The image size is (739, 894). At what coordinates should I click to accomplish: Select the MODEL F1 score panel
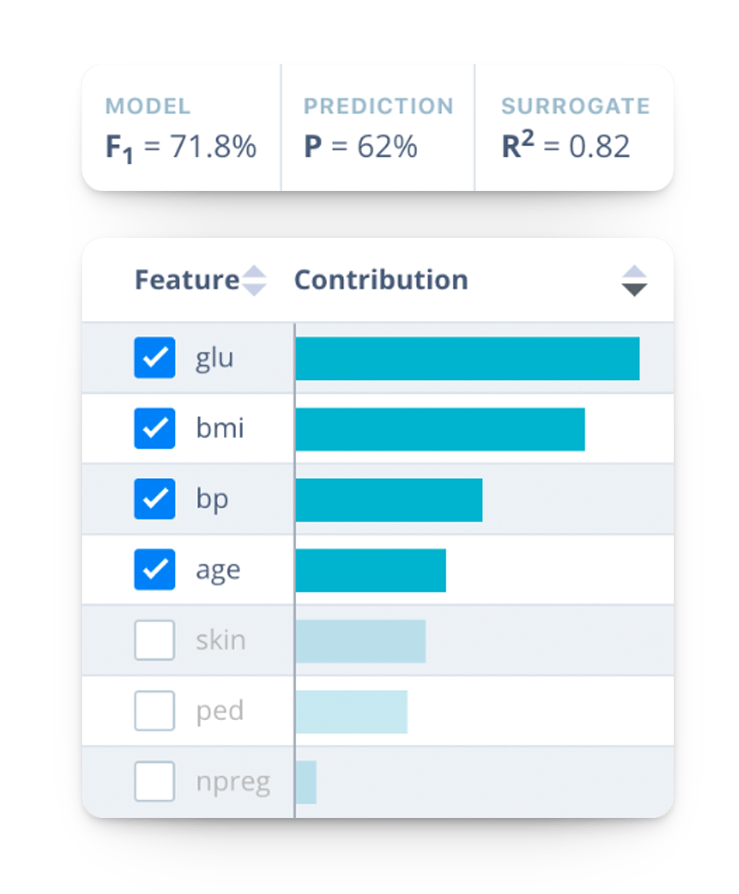point(181,128)
